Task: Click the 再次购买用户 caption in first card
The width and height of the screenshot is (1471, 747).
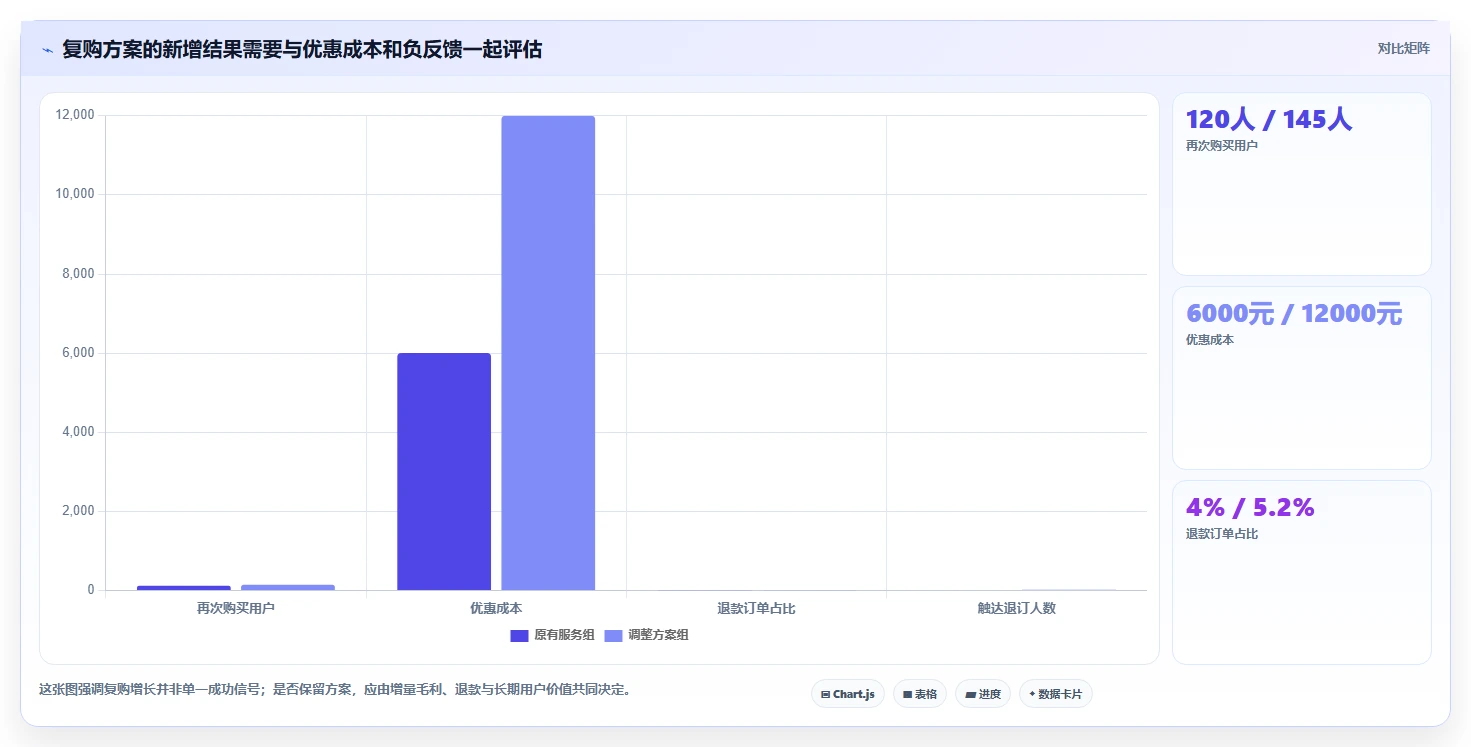Action: pos(1222,146)
